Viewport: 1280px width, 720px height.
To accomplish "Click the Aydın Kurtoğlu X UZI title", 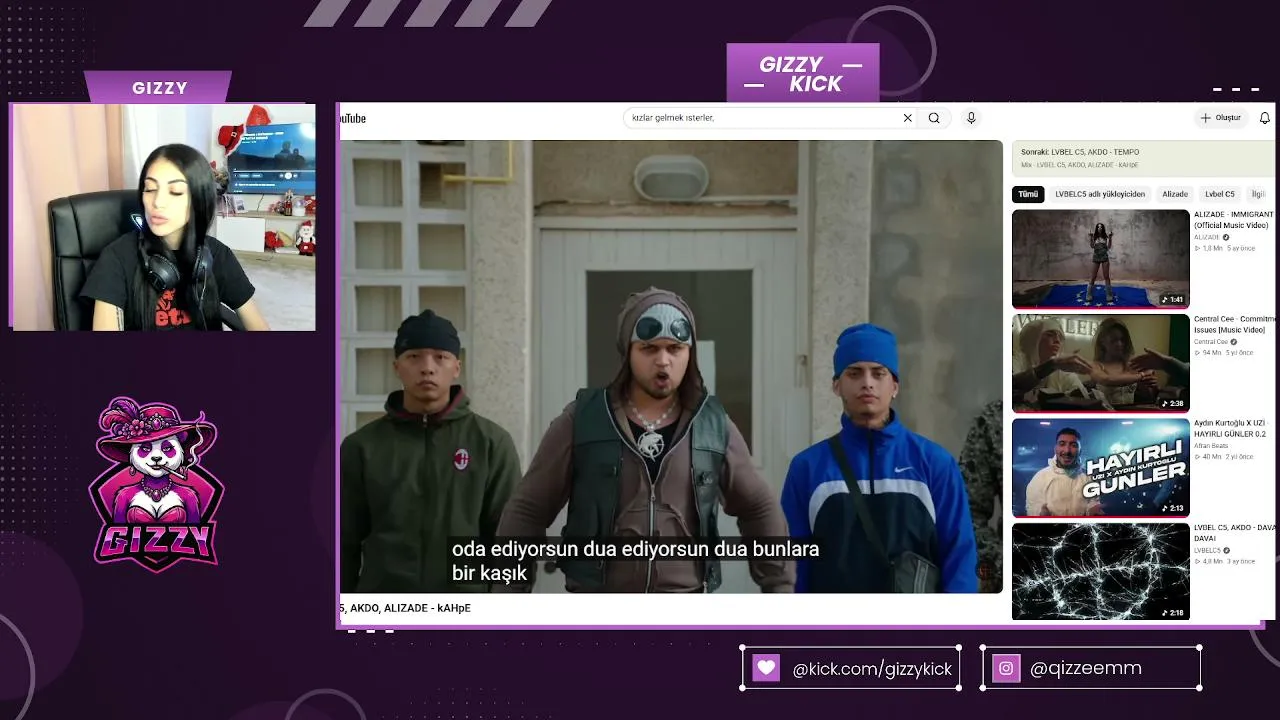I will click(x=1230, y=428).
